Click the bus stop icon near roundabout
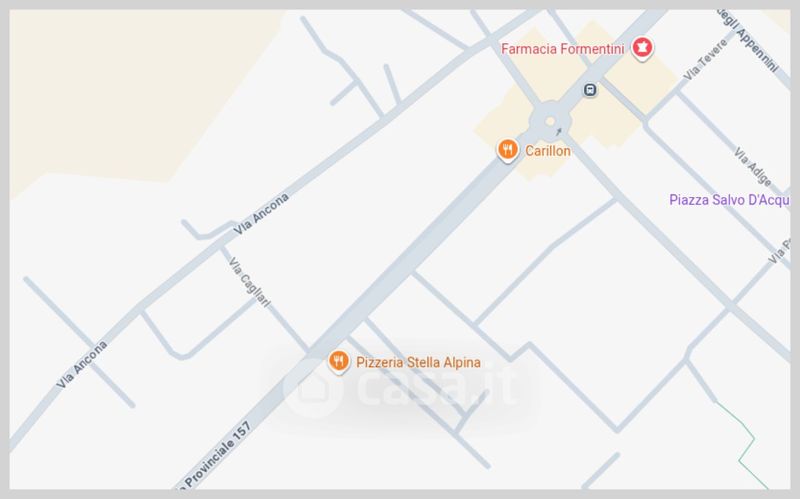800x499 pixels. 590,90
